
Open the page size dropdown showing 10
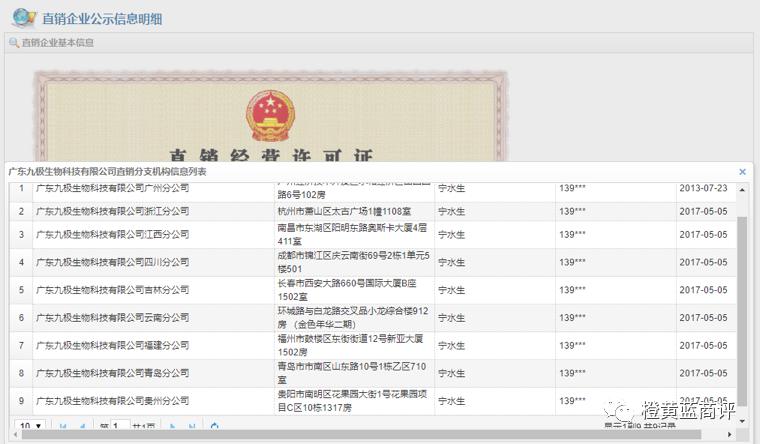coord(30,427)
